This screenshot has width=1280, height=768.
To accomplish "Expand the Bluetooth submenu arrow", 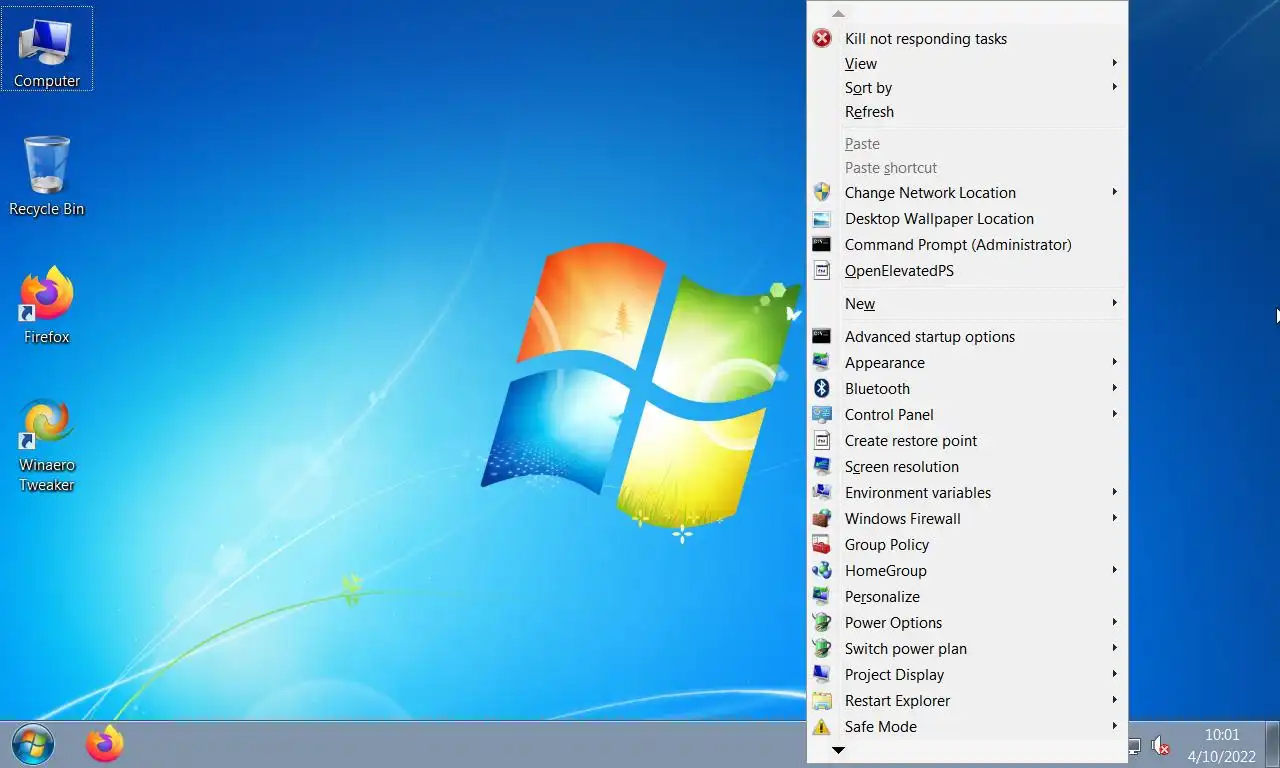I will coord(1114,388).
